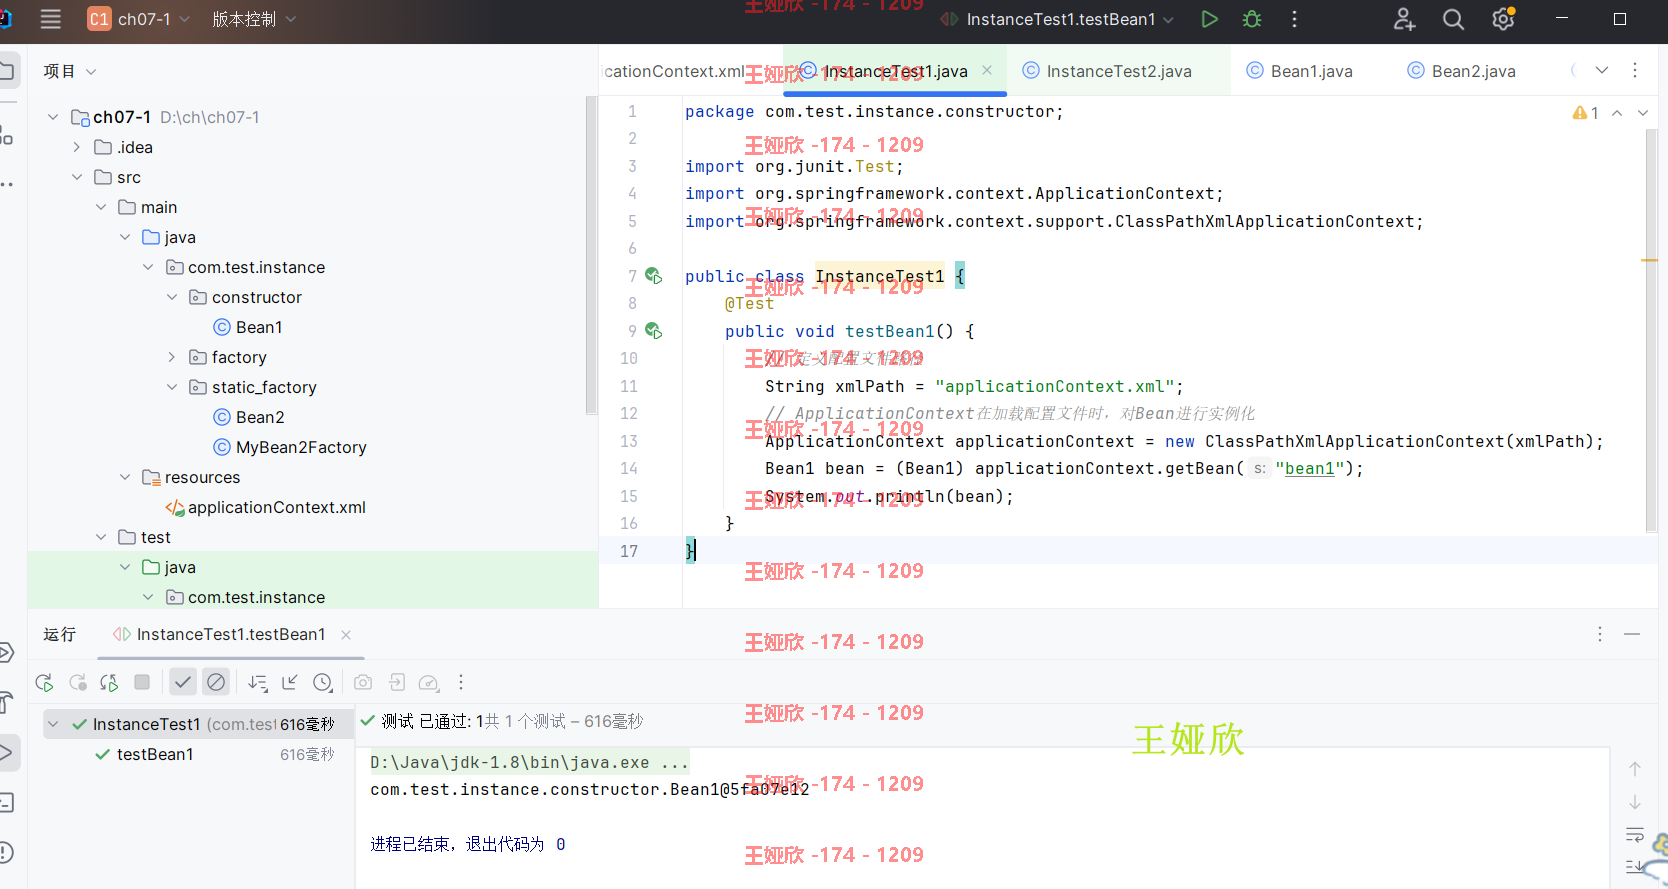Click the project tree vertical scrollbar

[x=591, y=255]
